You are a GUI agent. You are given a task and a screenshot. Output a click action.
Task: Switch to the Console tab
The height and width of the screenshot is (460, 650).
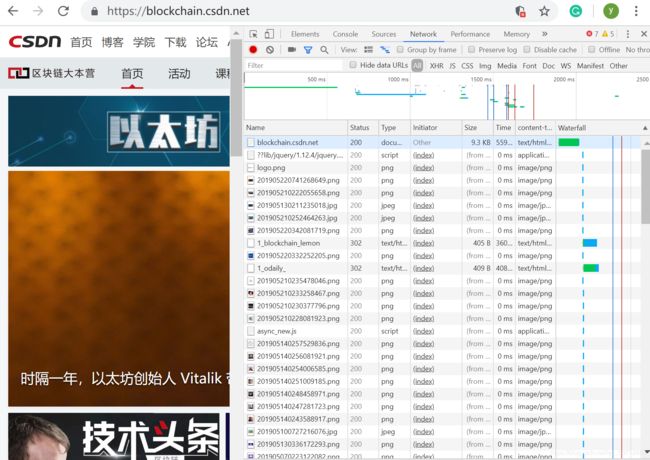(345, 34)
